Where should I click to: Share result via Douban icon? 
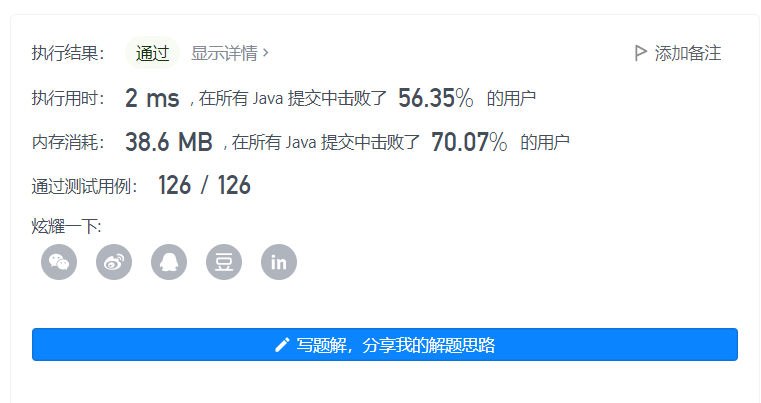pos(224,262)
